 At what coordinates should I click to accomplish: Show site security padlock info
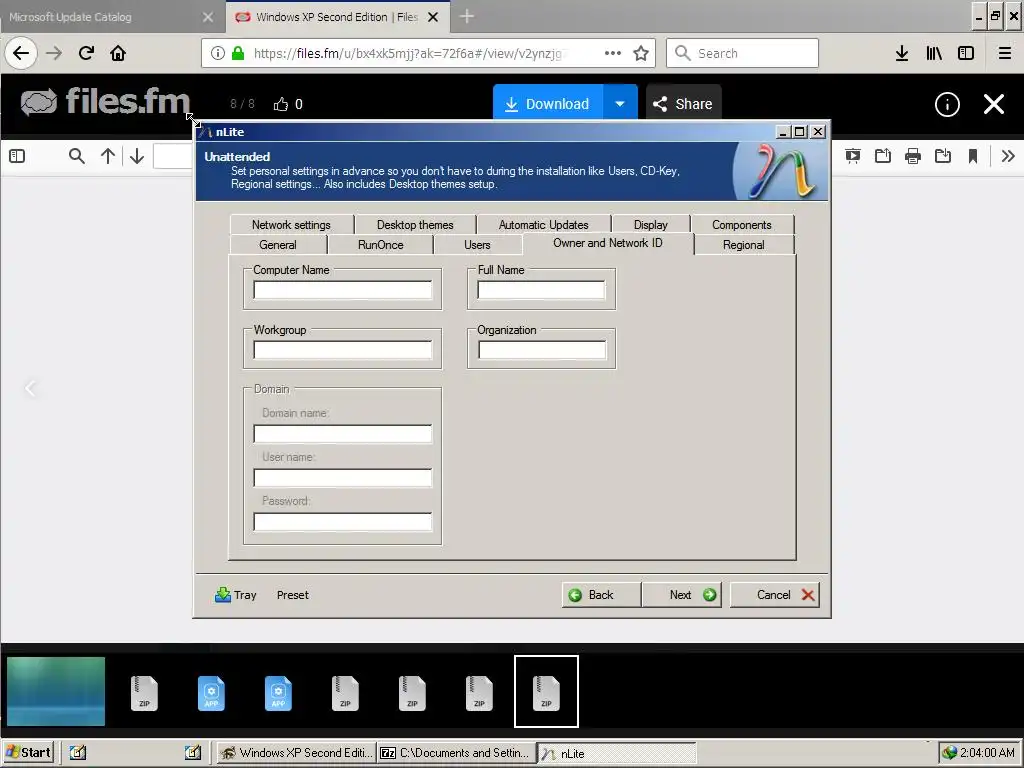238,53
